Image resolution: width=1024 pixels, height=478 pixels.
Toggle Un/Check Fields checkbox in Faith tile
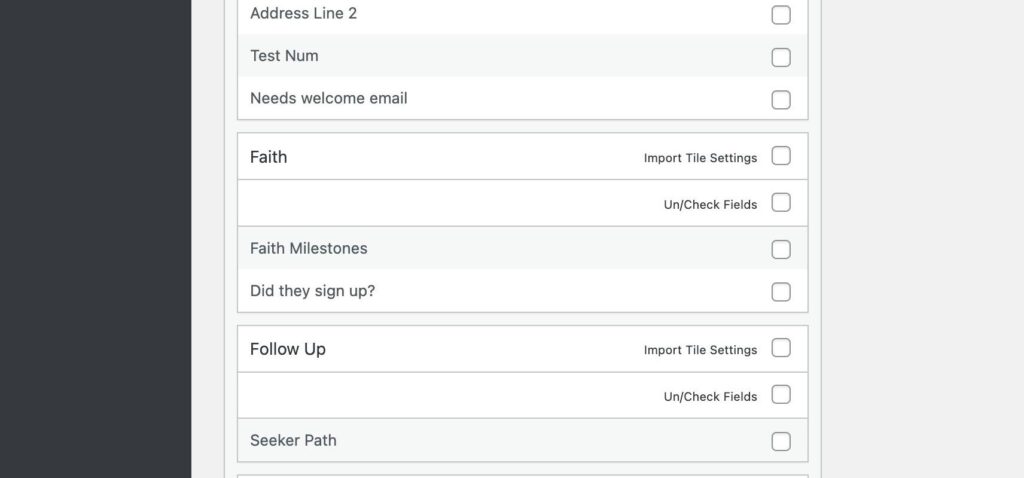coord(781,203)
